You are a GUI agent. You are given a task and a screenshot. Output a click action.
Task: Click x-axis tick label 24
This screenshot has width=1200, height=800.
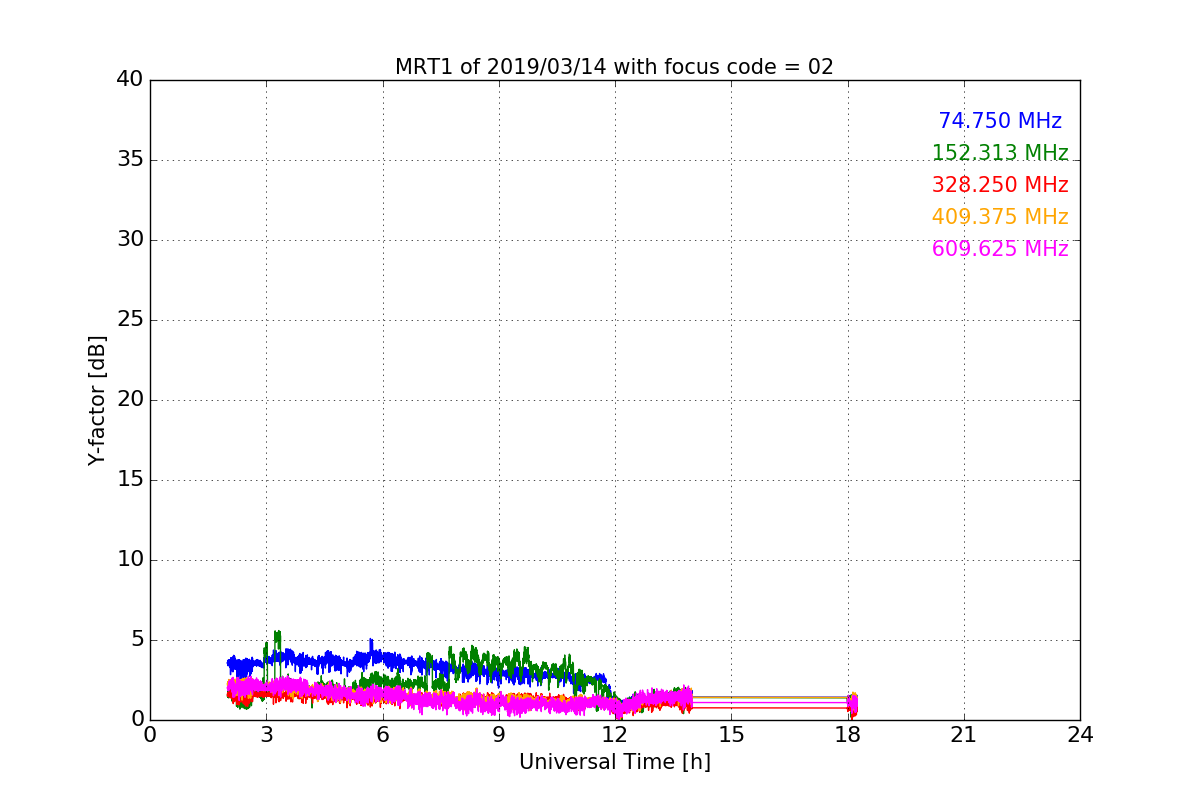coord(1080,735)
